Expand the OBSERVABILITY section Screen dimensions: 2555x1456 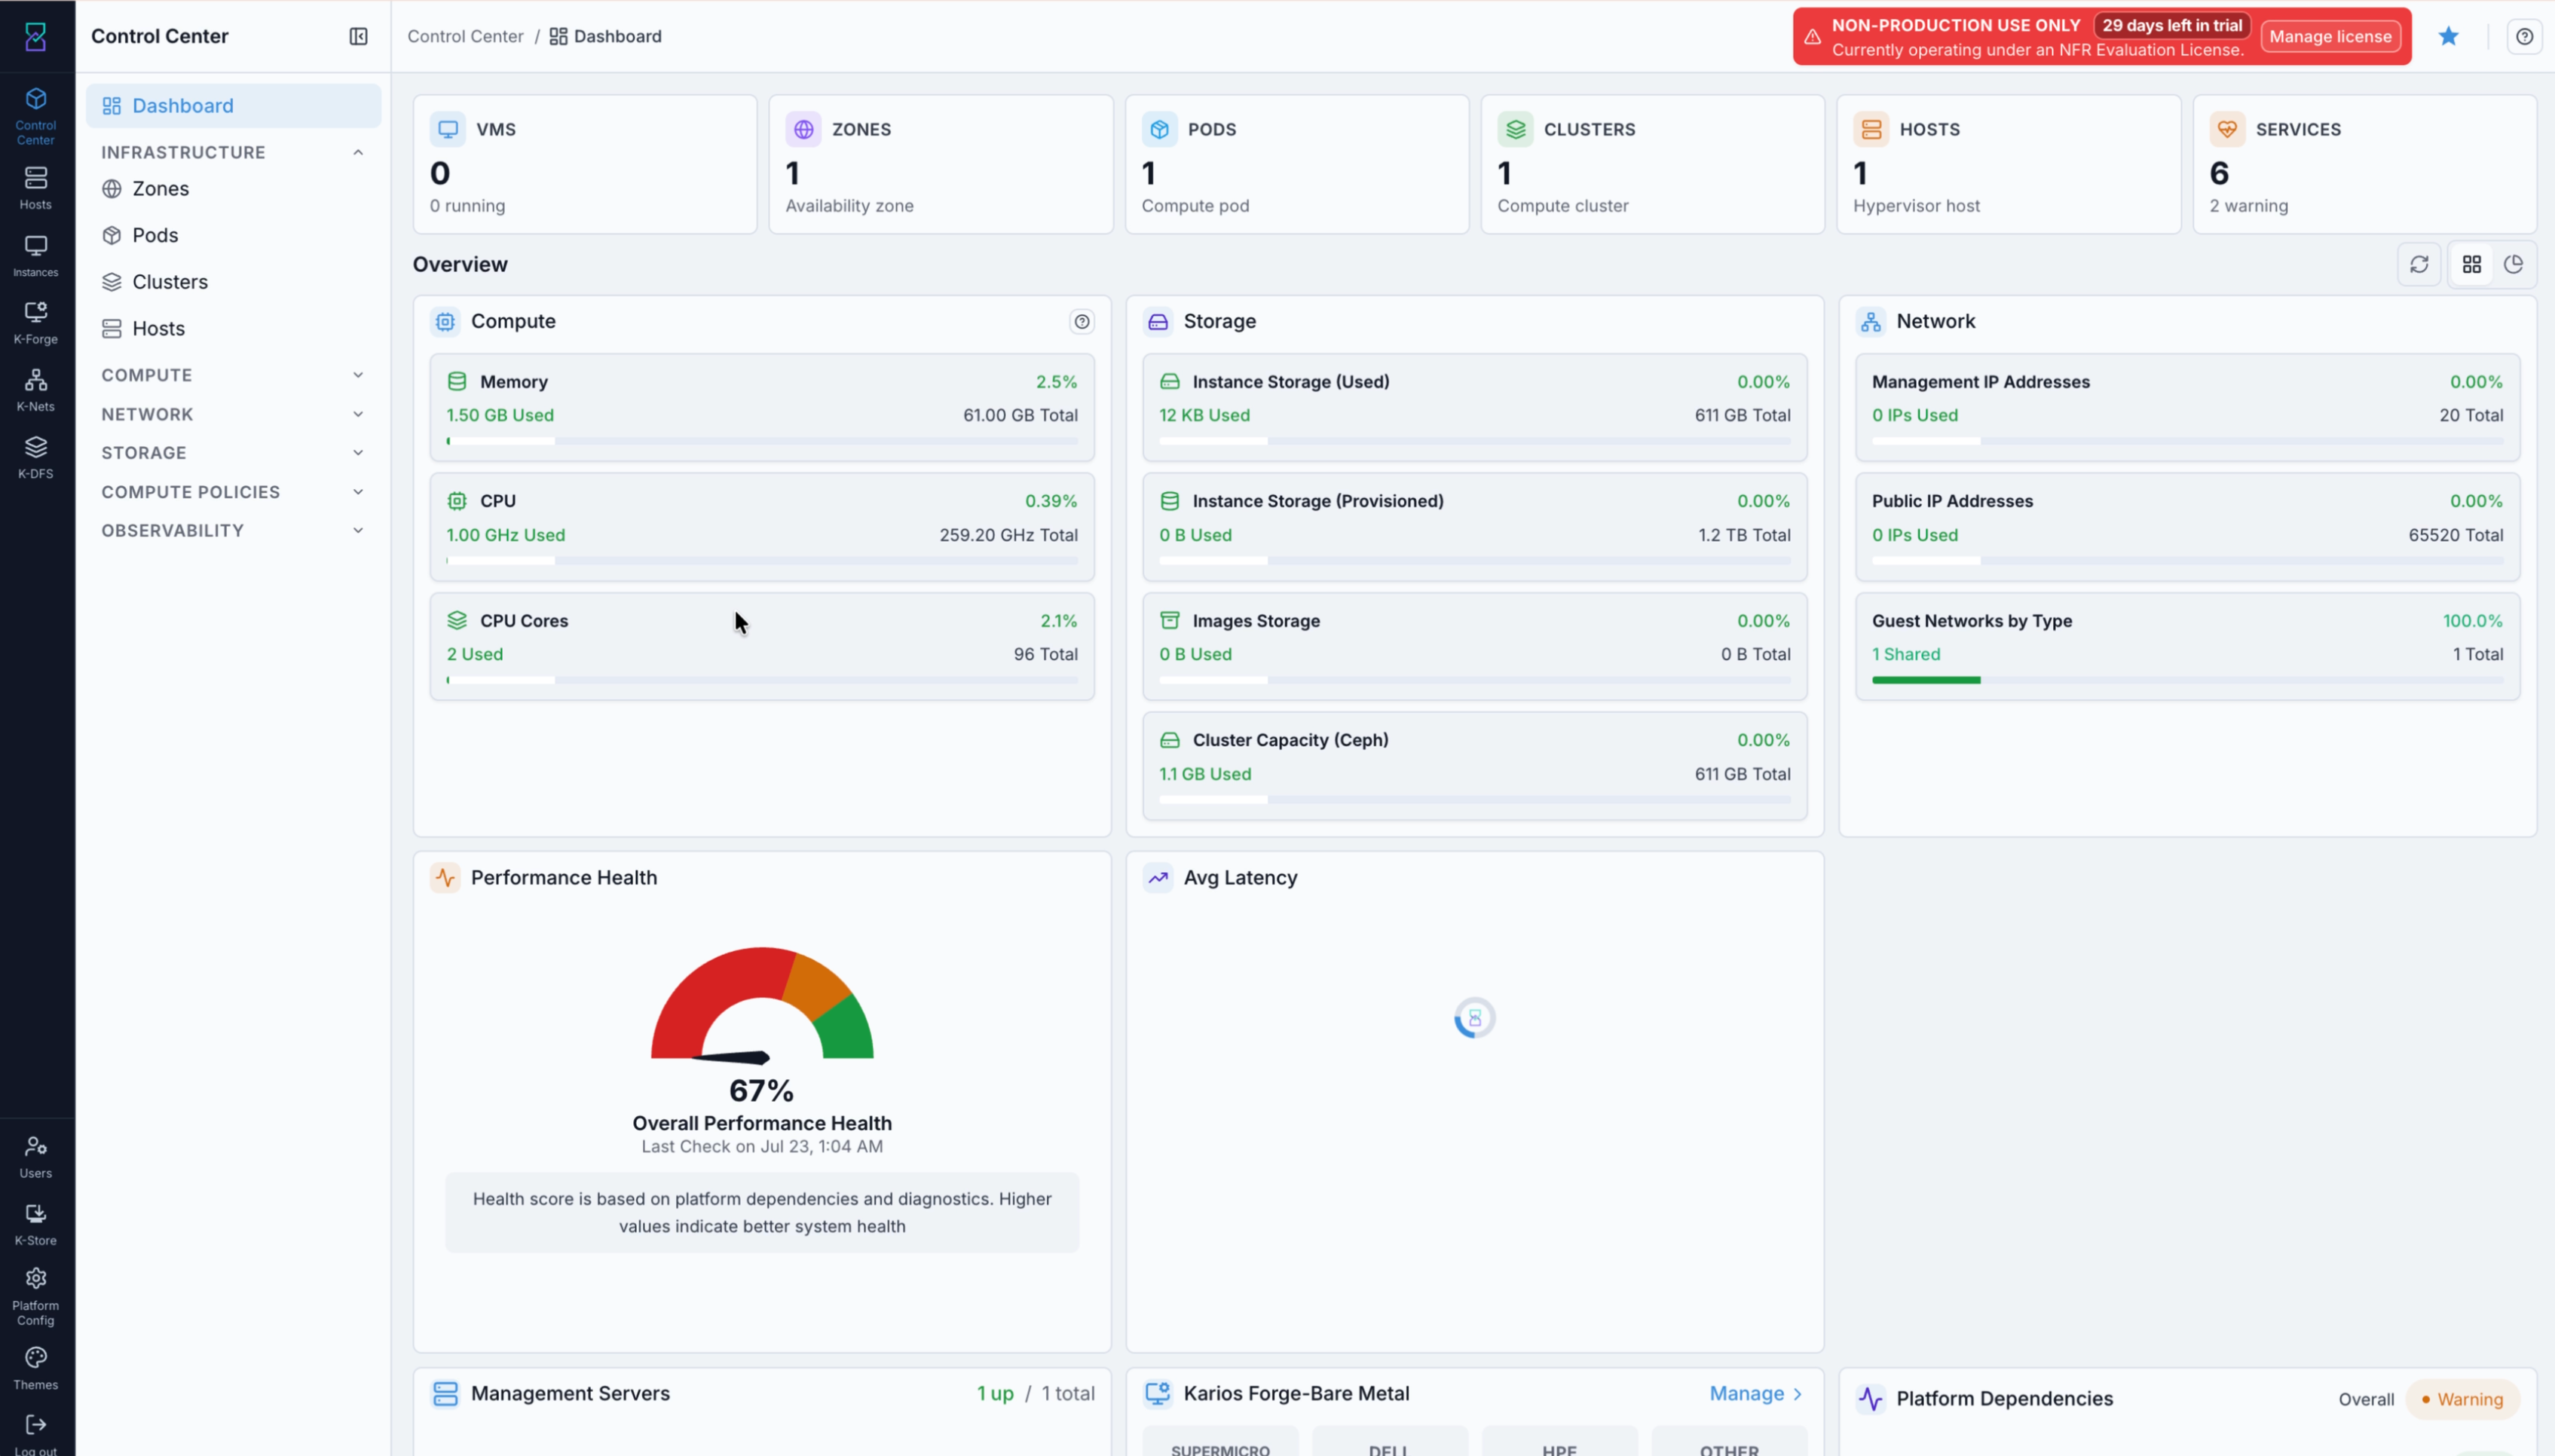tap(233, 530)
